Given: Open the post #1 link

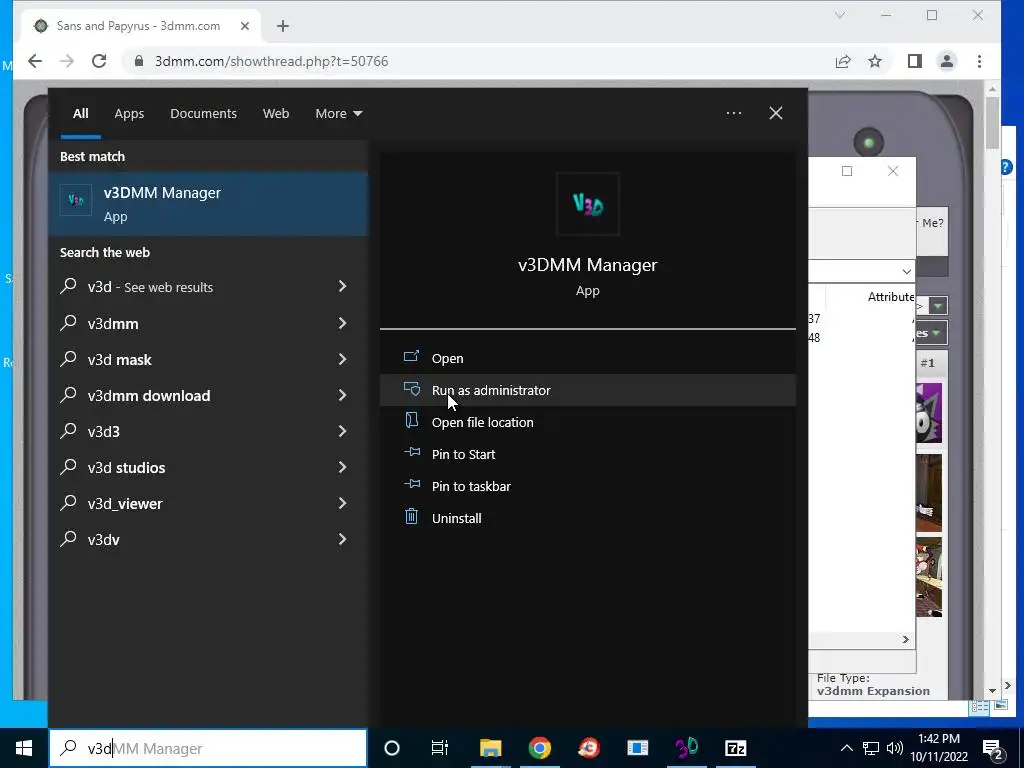Looking at the screenshot, I should 927,363.
